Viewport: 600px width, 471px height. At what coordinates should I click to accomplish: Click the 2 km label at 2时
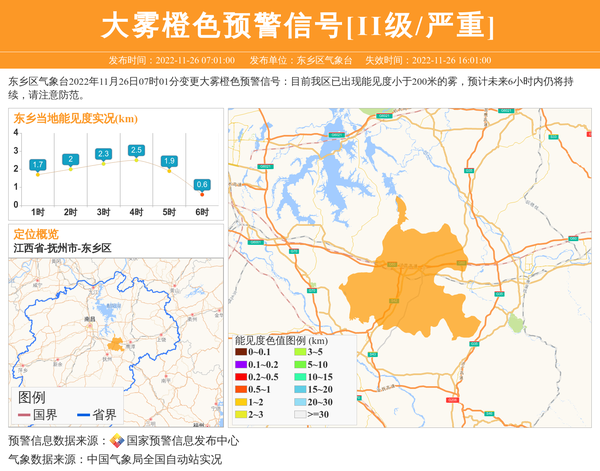pos(71,159)
